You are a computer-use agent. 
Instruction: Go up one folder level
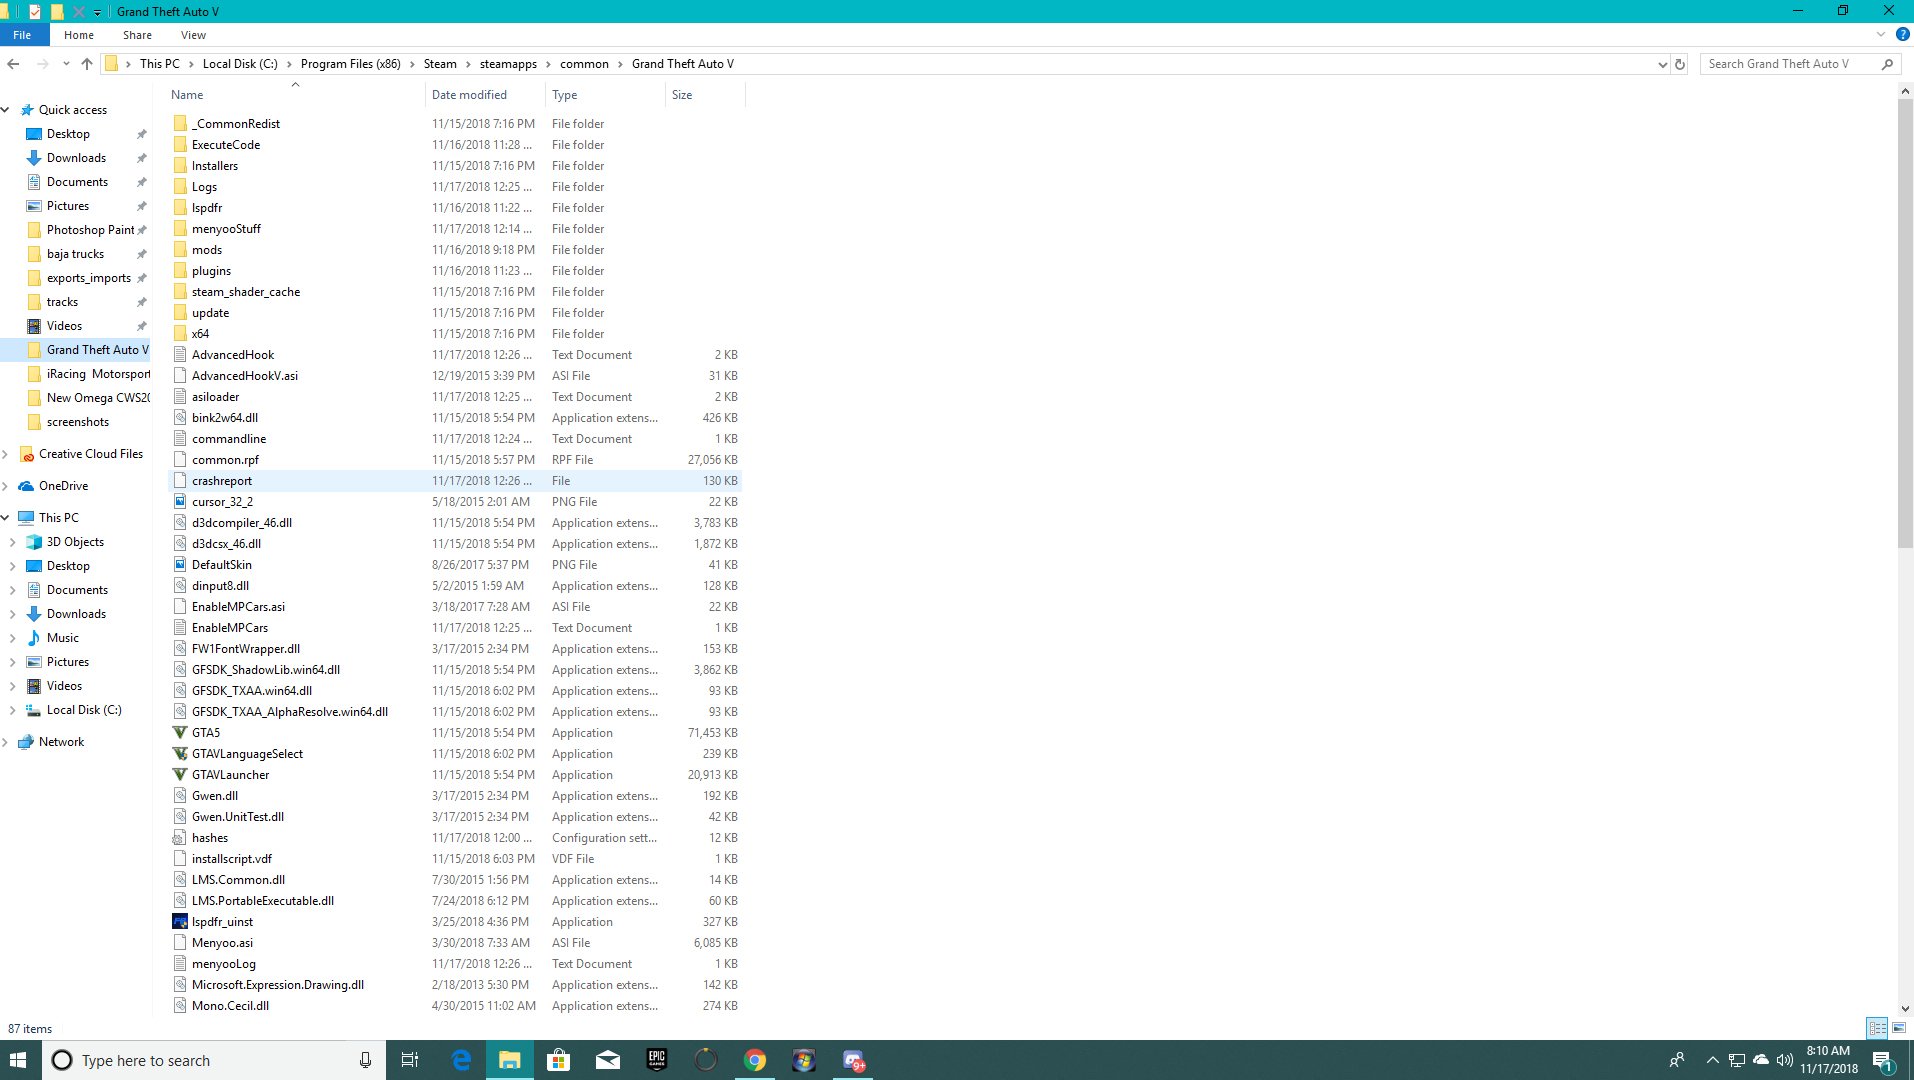click(87, 64)
